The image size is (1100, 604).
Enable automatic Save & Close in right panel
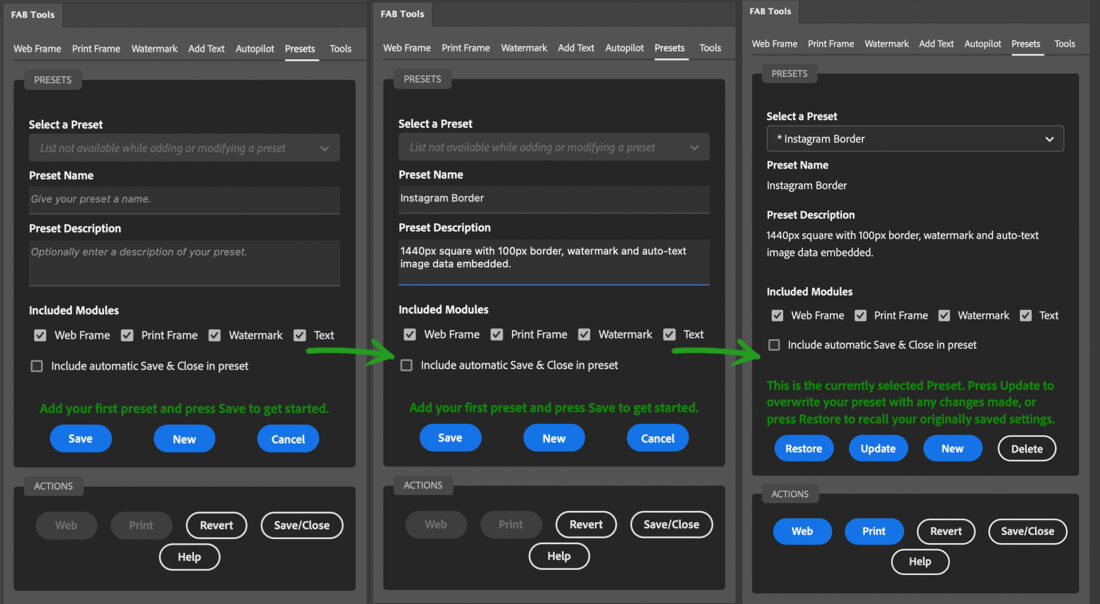[774, 345]
